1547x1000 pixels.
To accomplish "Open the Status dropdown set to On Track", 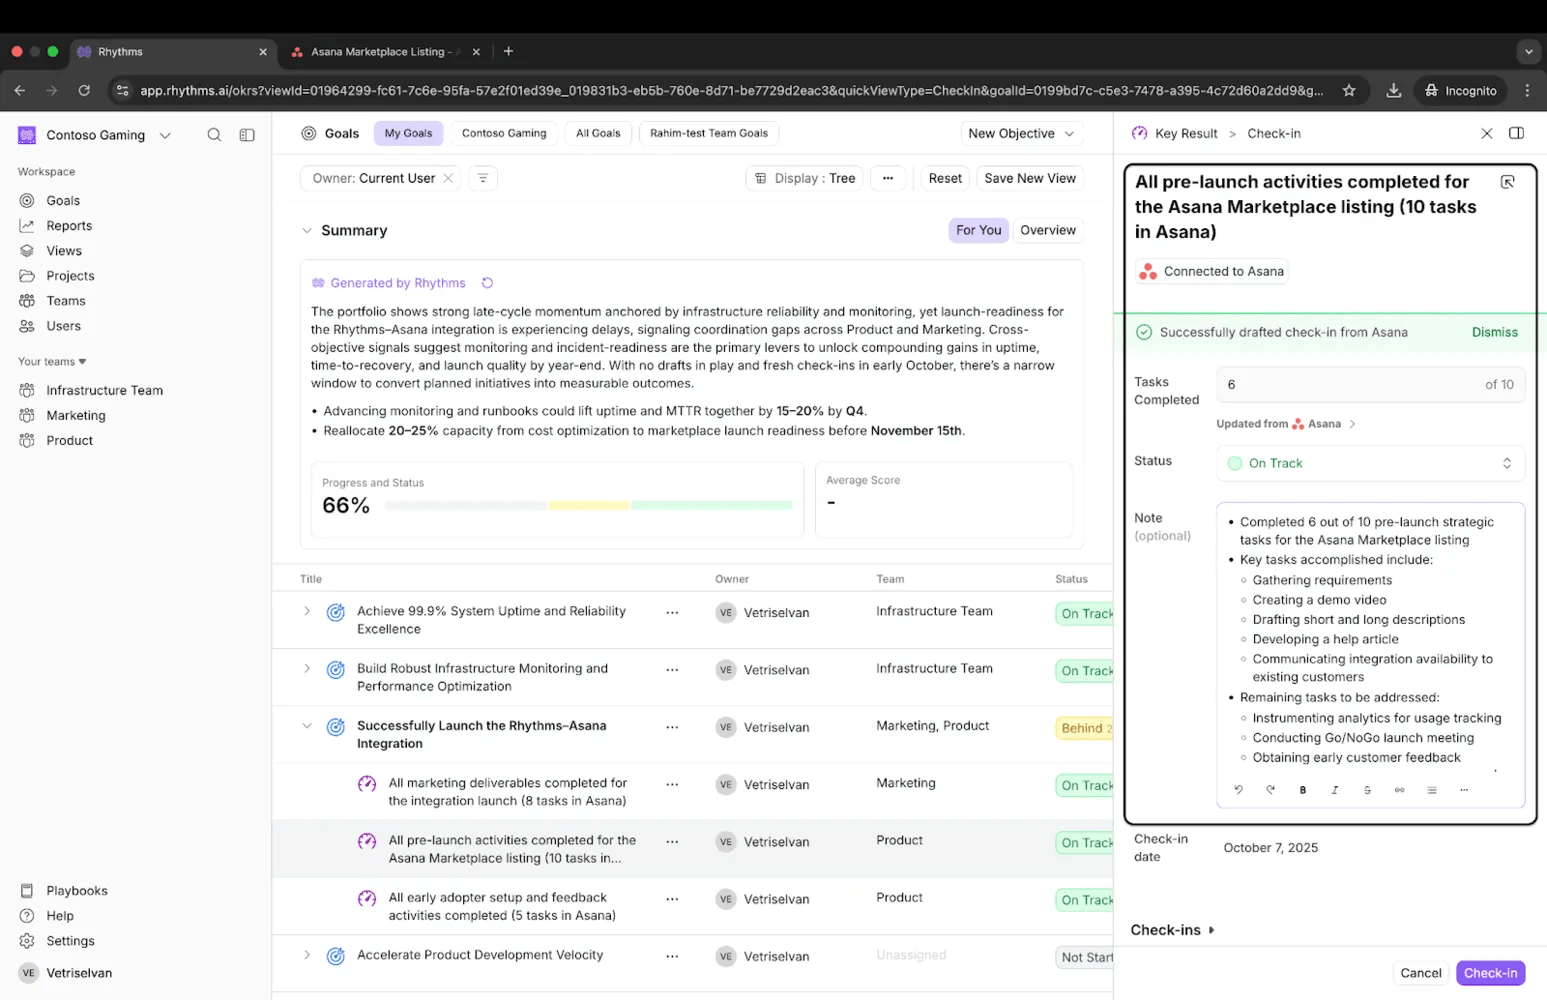I will [x=1370, y=463].
